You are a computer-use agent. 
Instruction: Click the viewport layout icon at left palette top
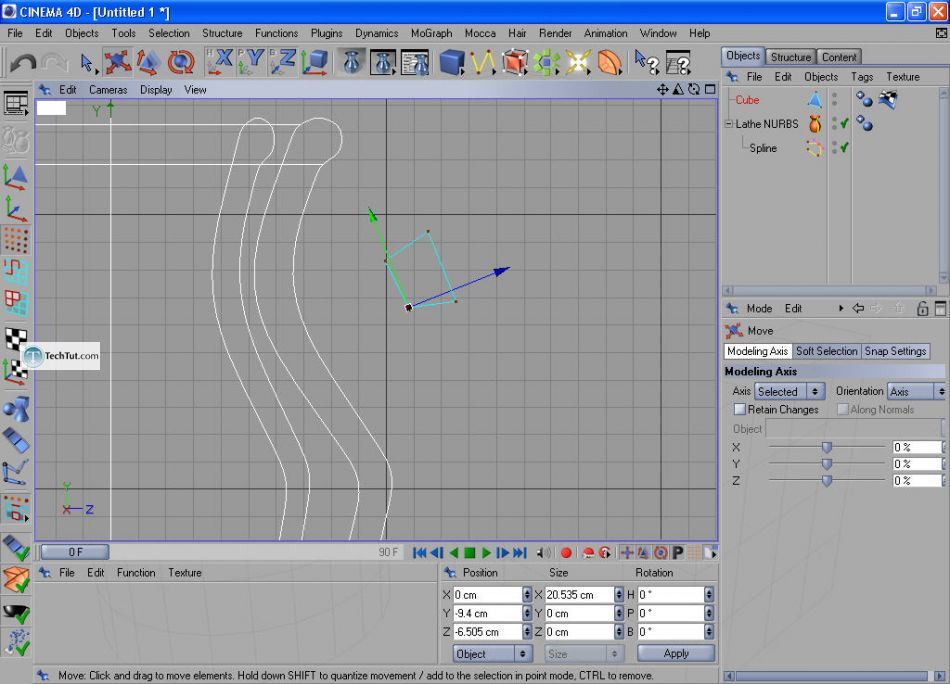(16, 104)
